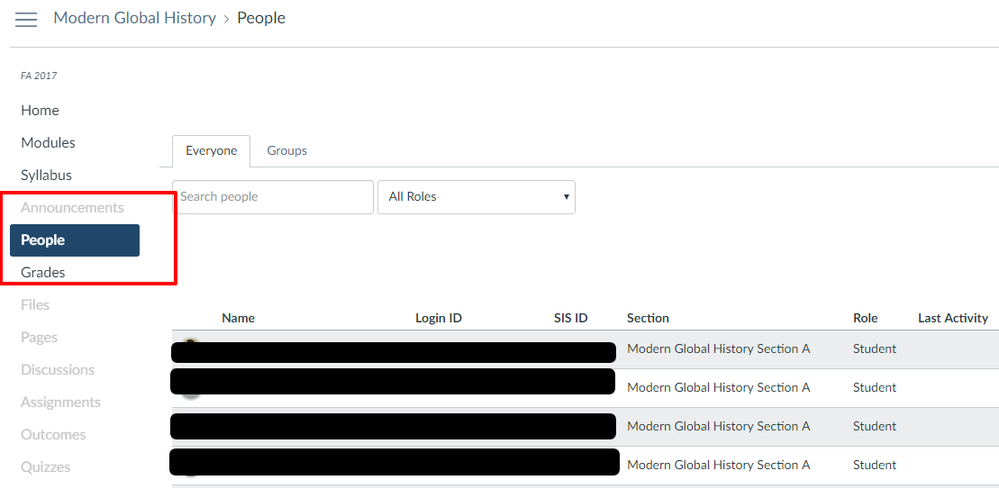Click the Search people field

(272, 197)
